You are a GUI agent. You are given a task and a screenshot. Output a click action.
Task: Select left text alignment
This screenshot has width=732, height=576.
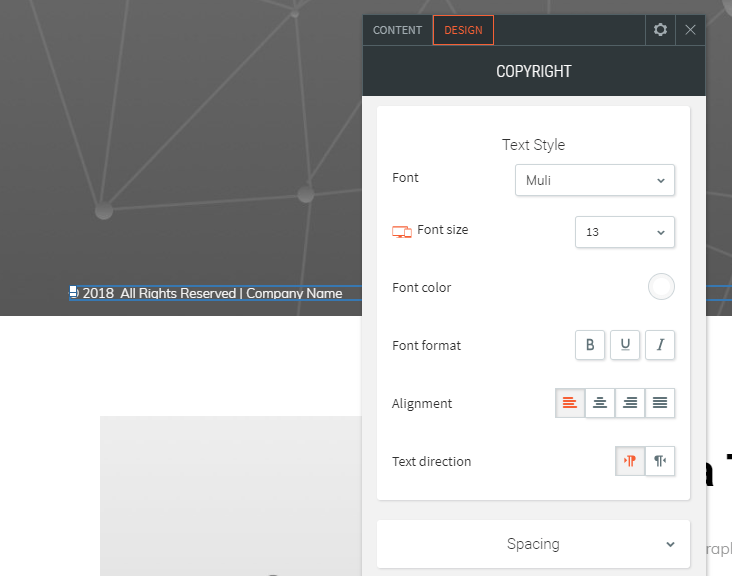click(x=570, y=403)
